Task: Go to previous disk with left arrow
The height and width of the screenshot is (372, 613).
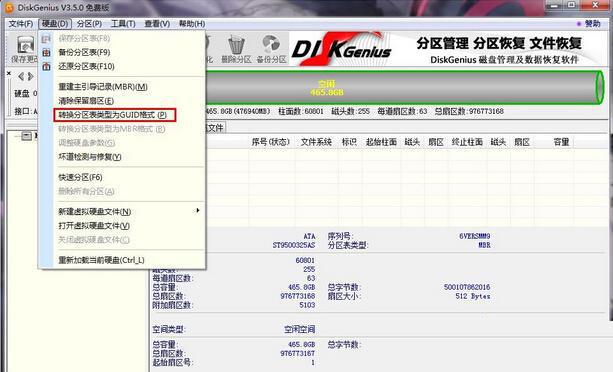Action: point(21,77)
